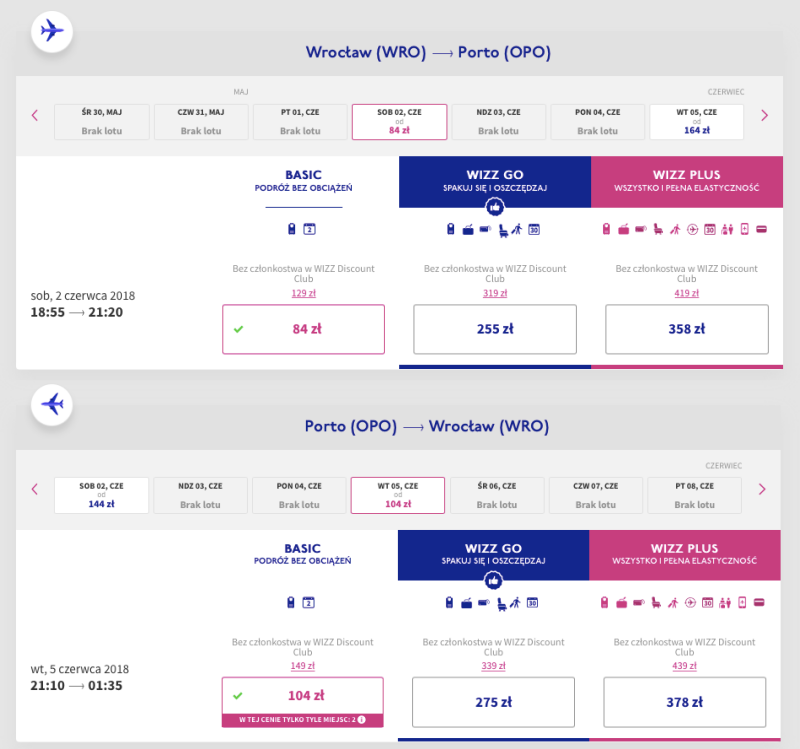Choose outbound WIZZ PLUS fare 358 zł

coord(687,329)
